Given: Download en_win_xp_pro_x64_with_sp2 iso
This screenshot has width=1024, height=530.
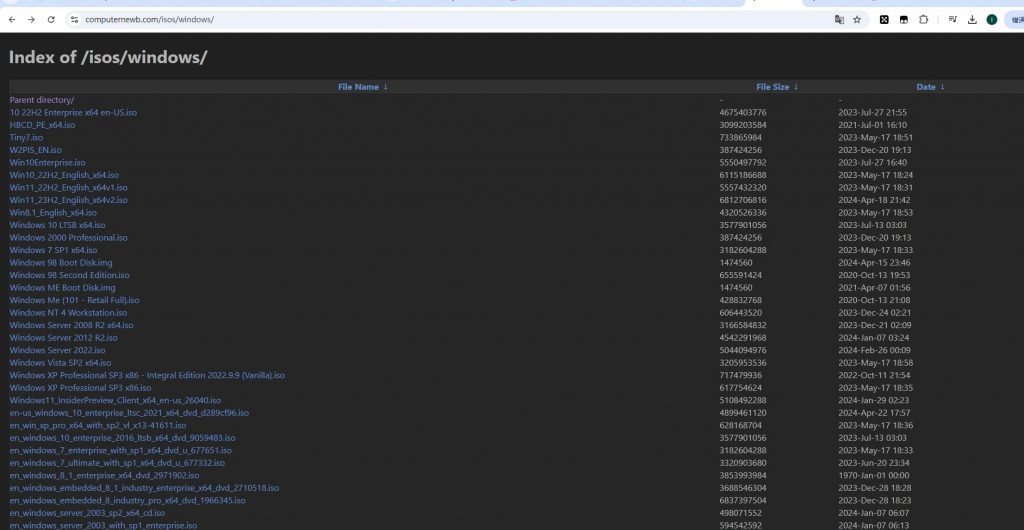Looking at the screenshot, I should (97, 426).
